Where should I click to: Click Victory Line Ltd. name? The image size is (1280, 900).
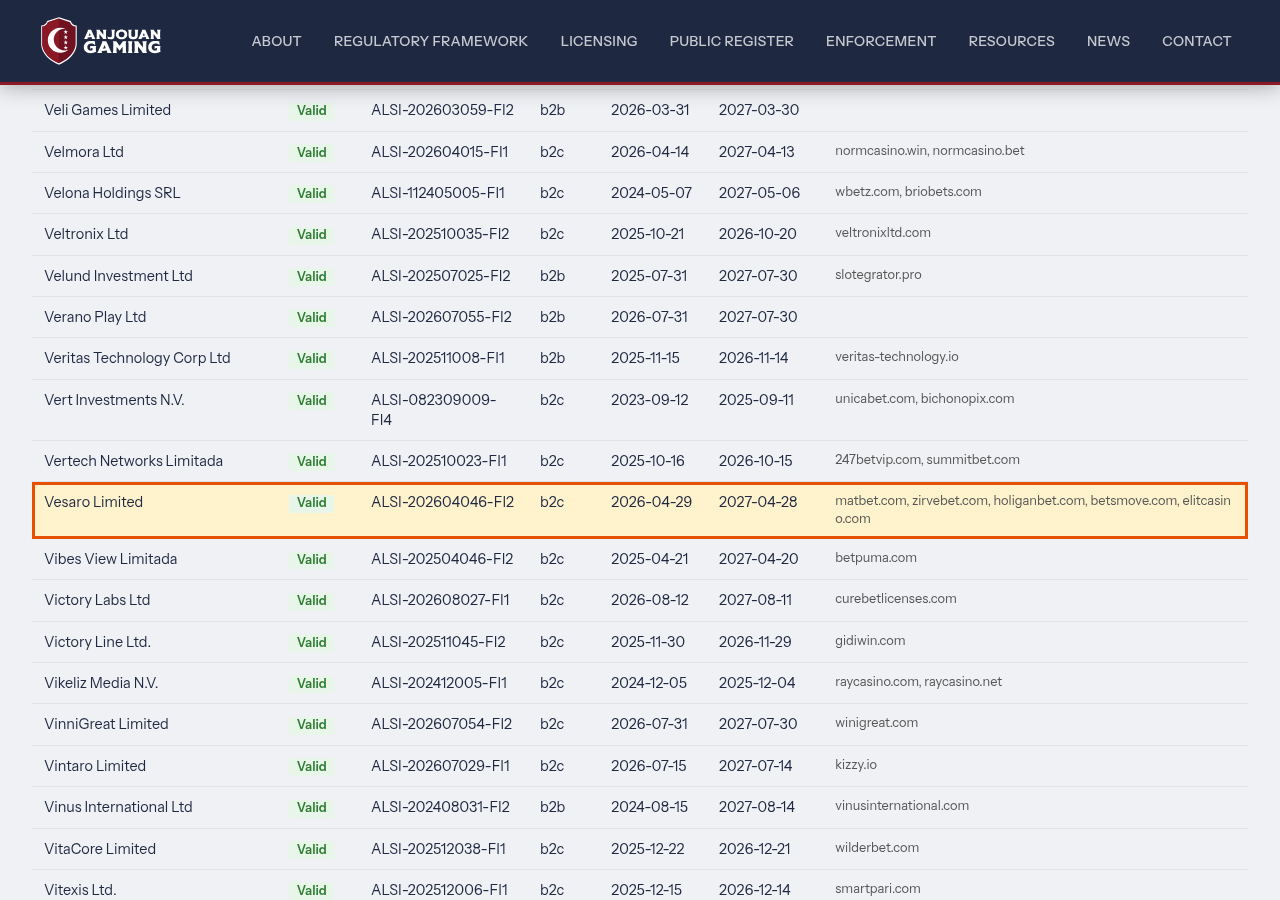coord(98,642)
